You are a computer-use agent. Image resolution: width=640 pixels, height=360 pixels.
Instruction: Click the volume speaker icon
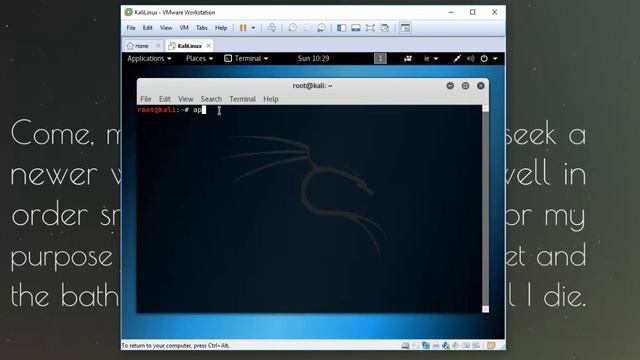(471, 58)
